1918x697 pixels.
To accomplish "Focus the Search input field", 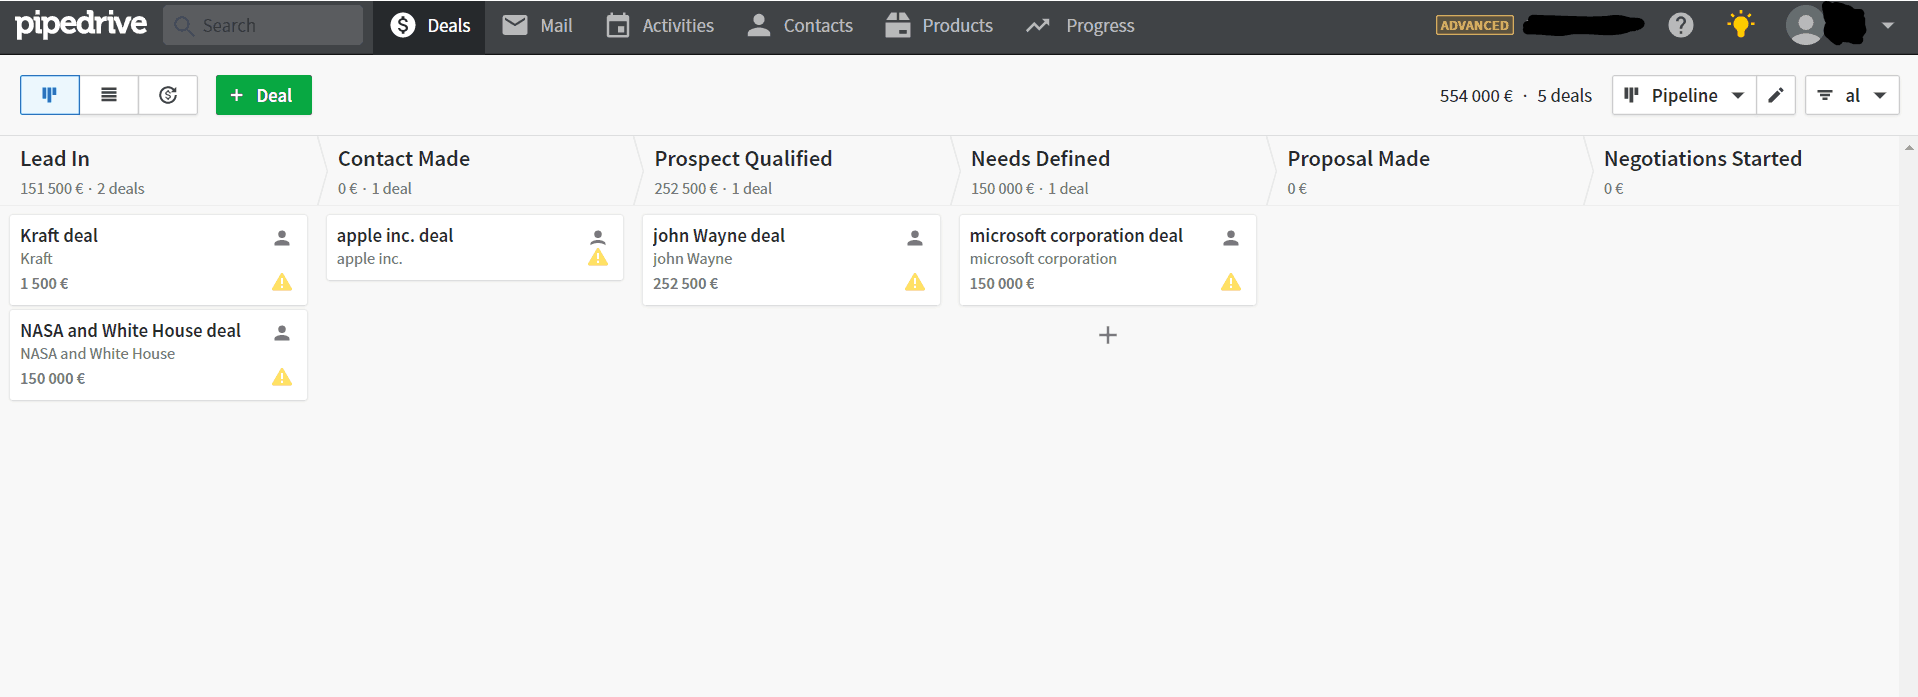I will [263, 25].
